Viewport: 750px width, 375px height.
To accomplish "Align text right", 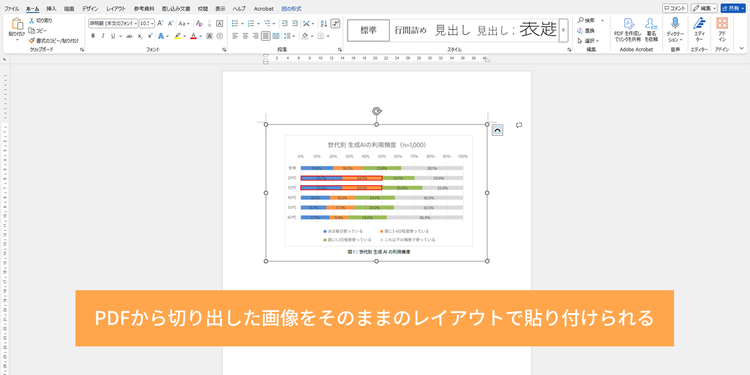I will coord(255,36).
